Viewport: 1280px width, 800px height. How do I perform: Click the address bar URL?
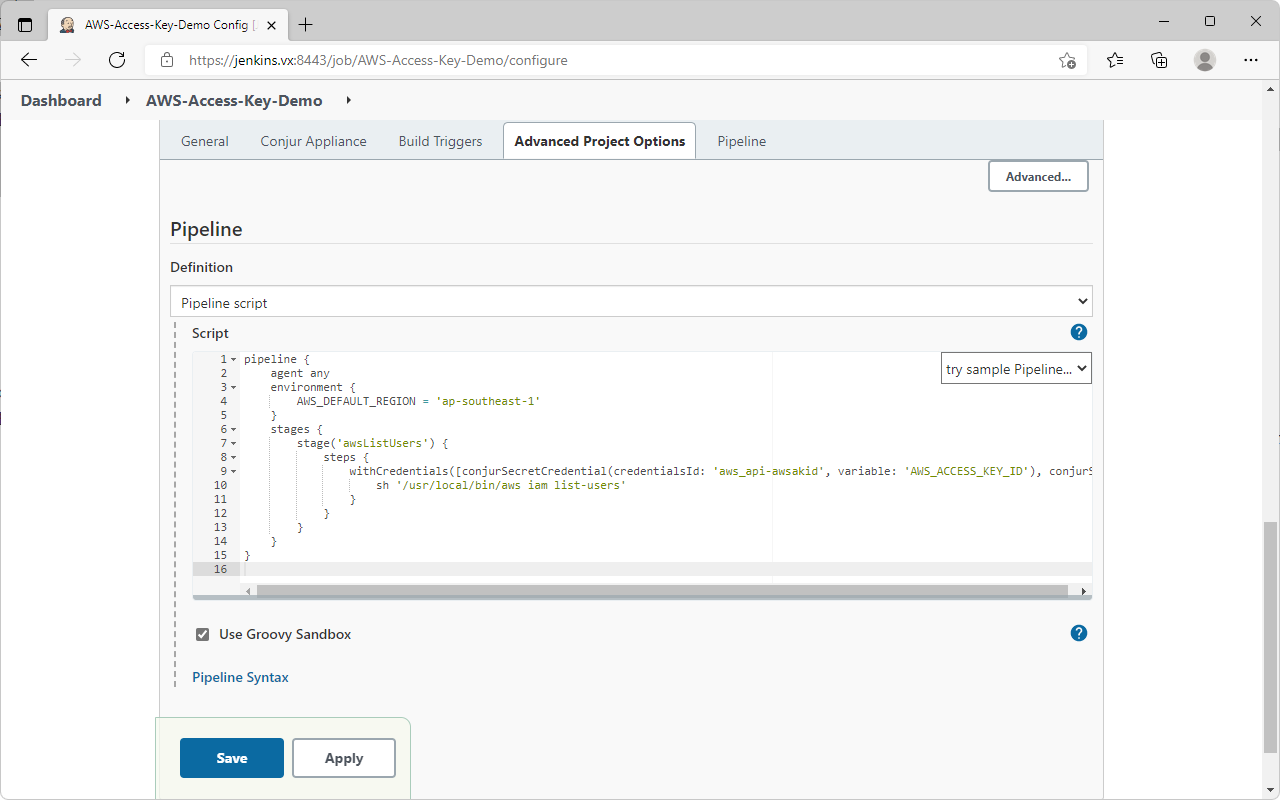tap(378, 60)
